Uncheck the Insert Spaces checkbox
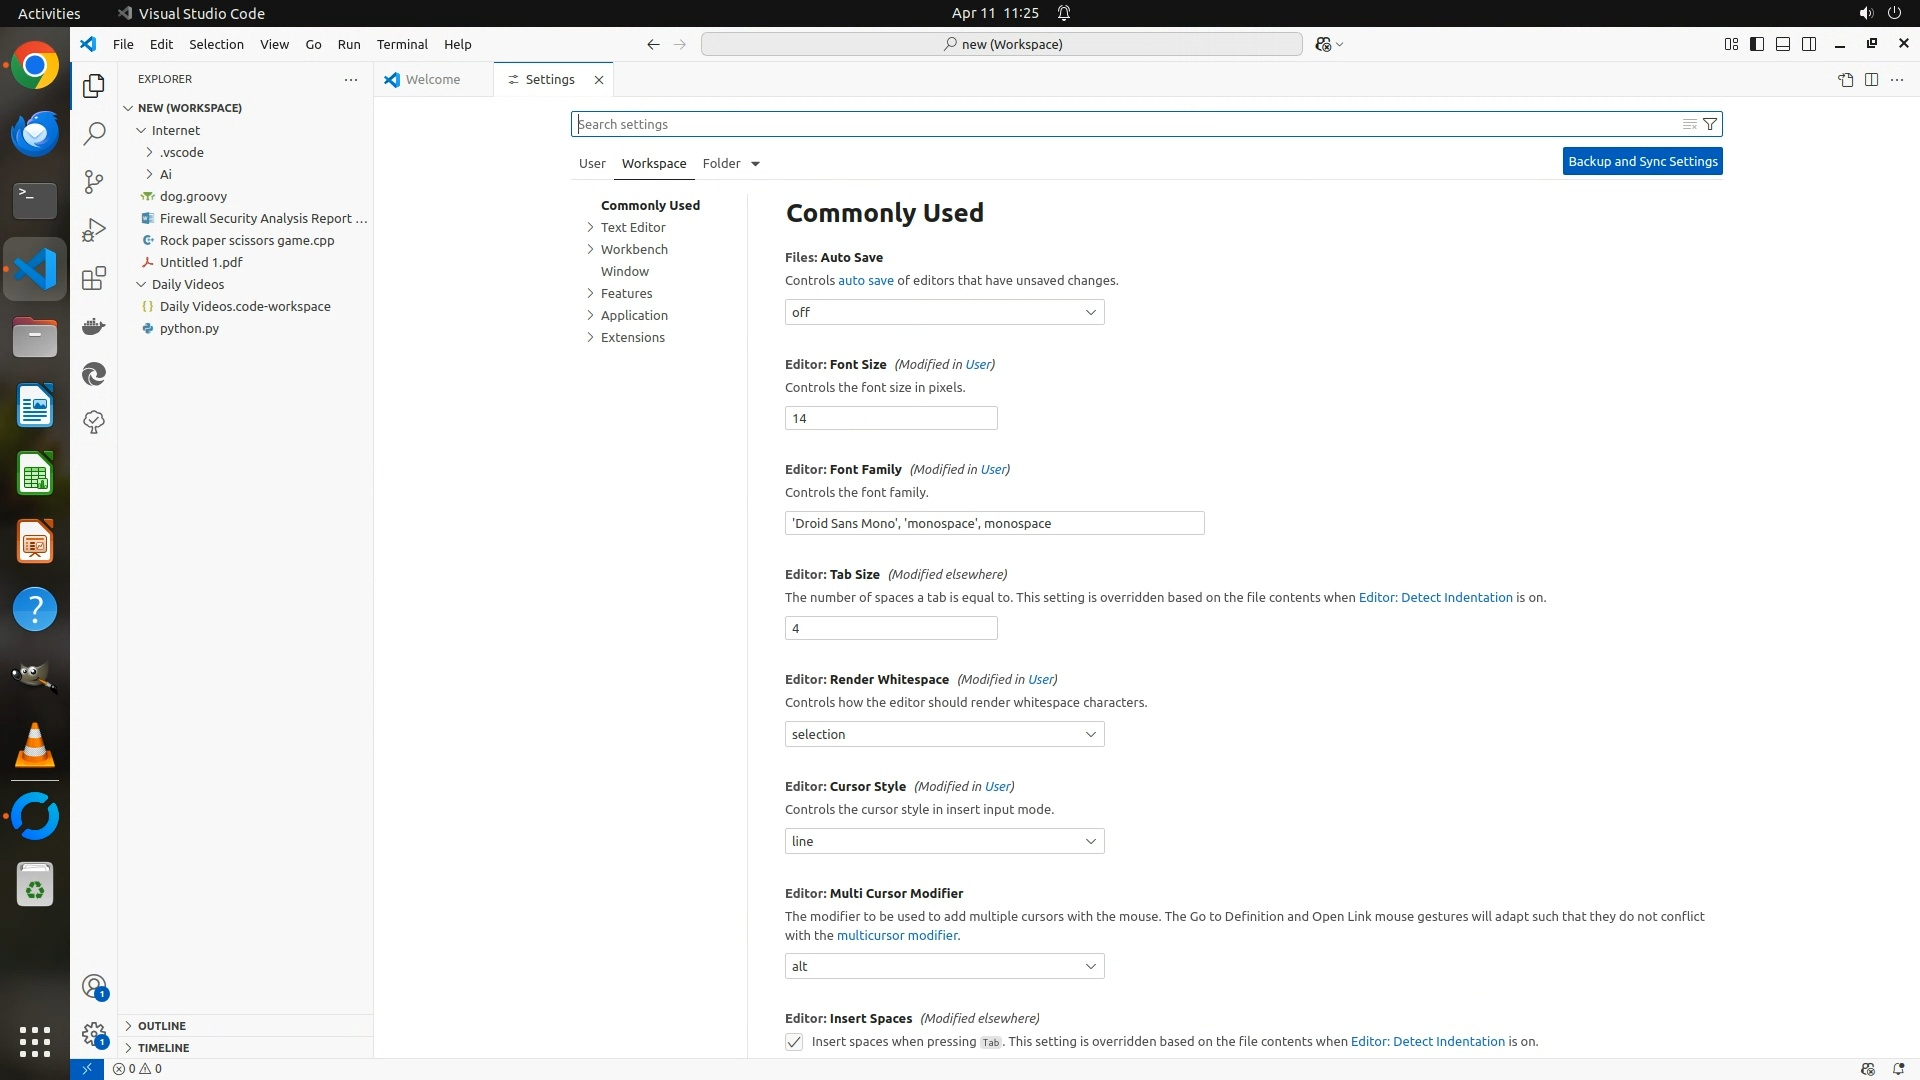 [794, 1042]
